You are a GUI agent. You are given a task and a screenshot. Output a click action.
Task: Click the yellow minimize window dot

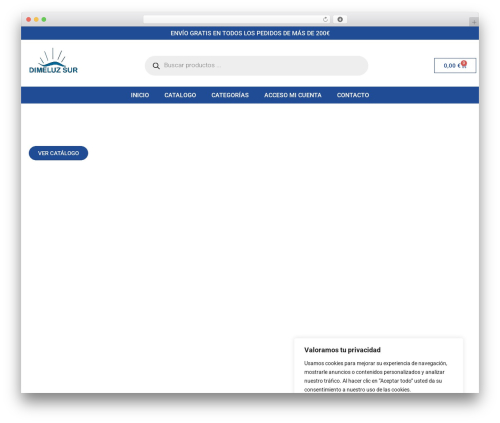click(x=36, y=20)
